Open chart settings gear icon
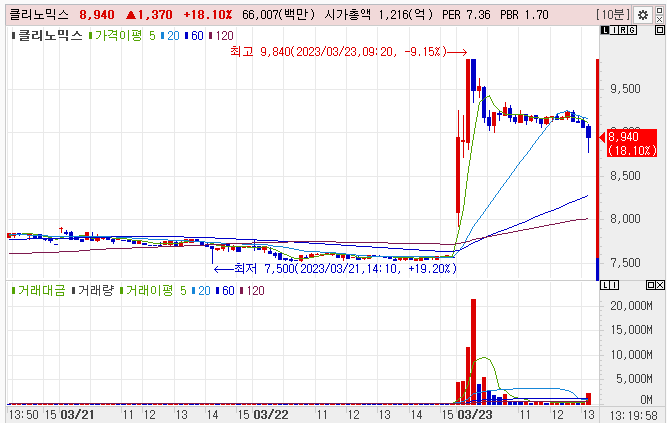 point(643,15)
